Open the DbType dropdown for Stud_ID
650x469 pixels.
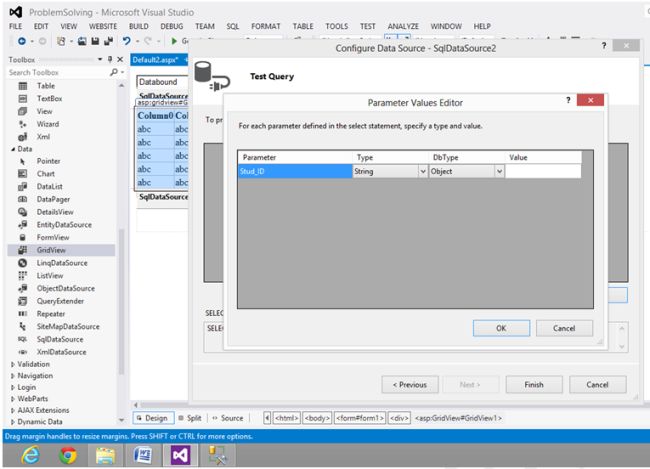(500, 171)
